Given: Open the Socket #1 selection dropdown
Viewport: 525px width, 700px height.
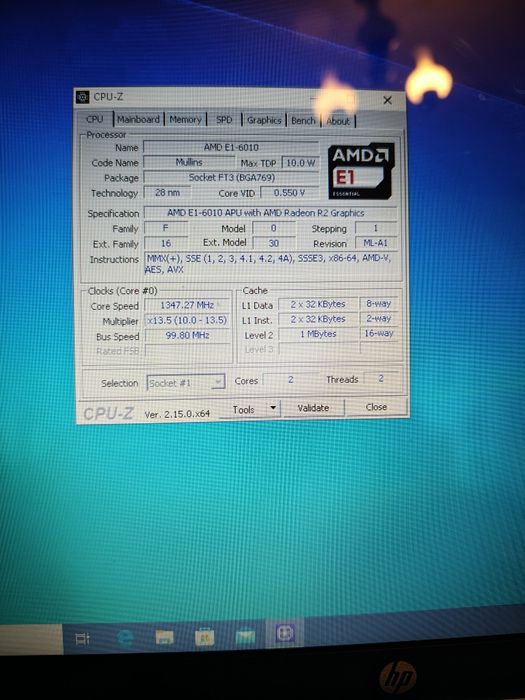Looking at the screenshot, I should [x=185, y=383].
